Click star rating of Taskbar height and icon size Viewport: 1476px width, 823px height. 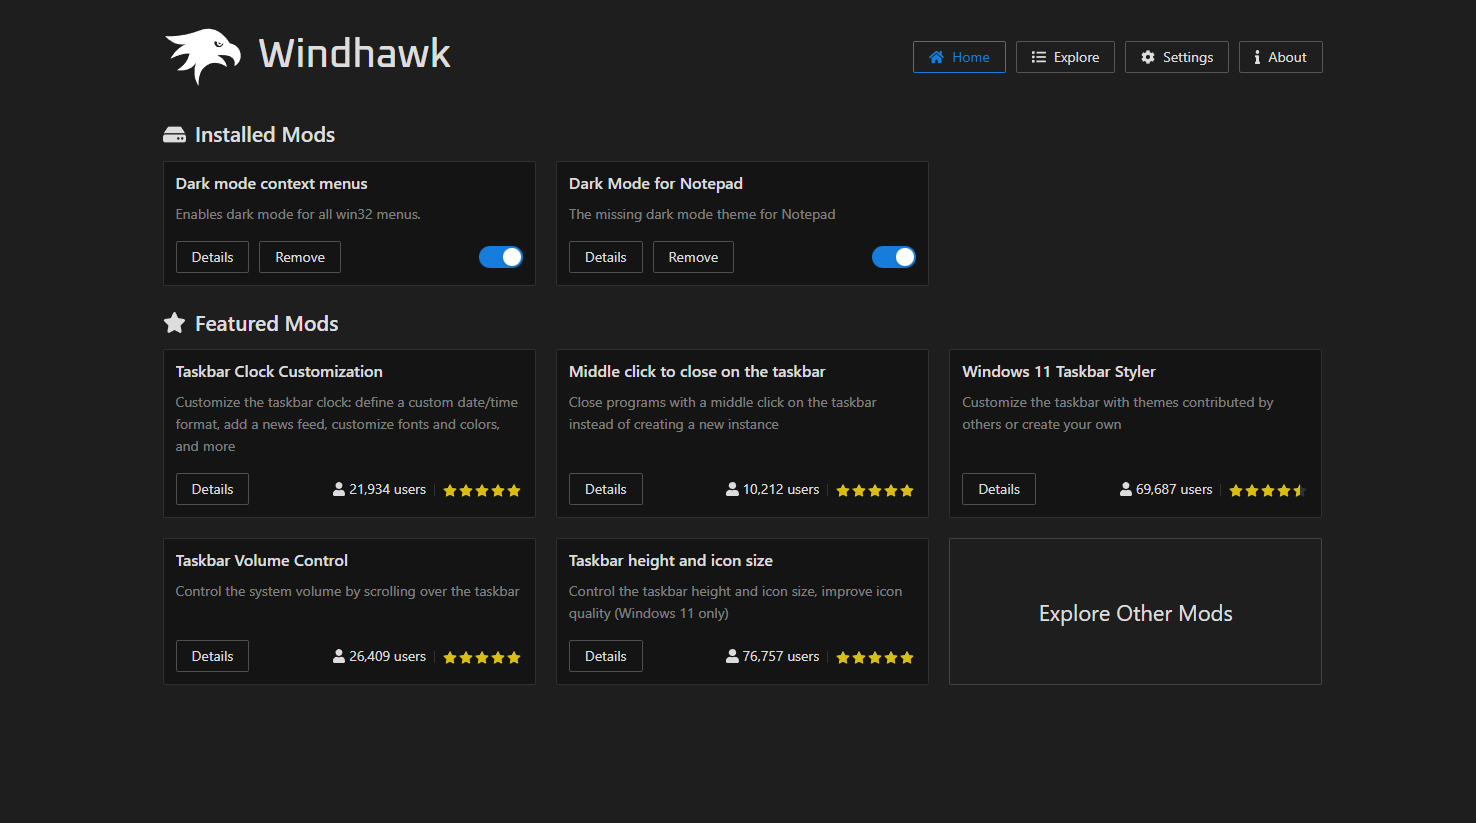click(875, 657)
